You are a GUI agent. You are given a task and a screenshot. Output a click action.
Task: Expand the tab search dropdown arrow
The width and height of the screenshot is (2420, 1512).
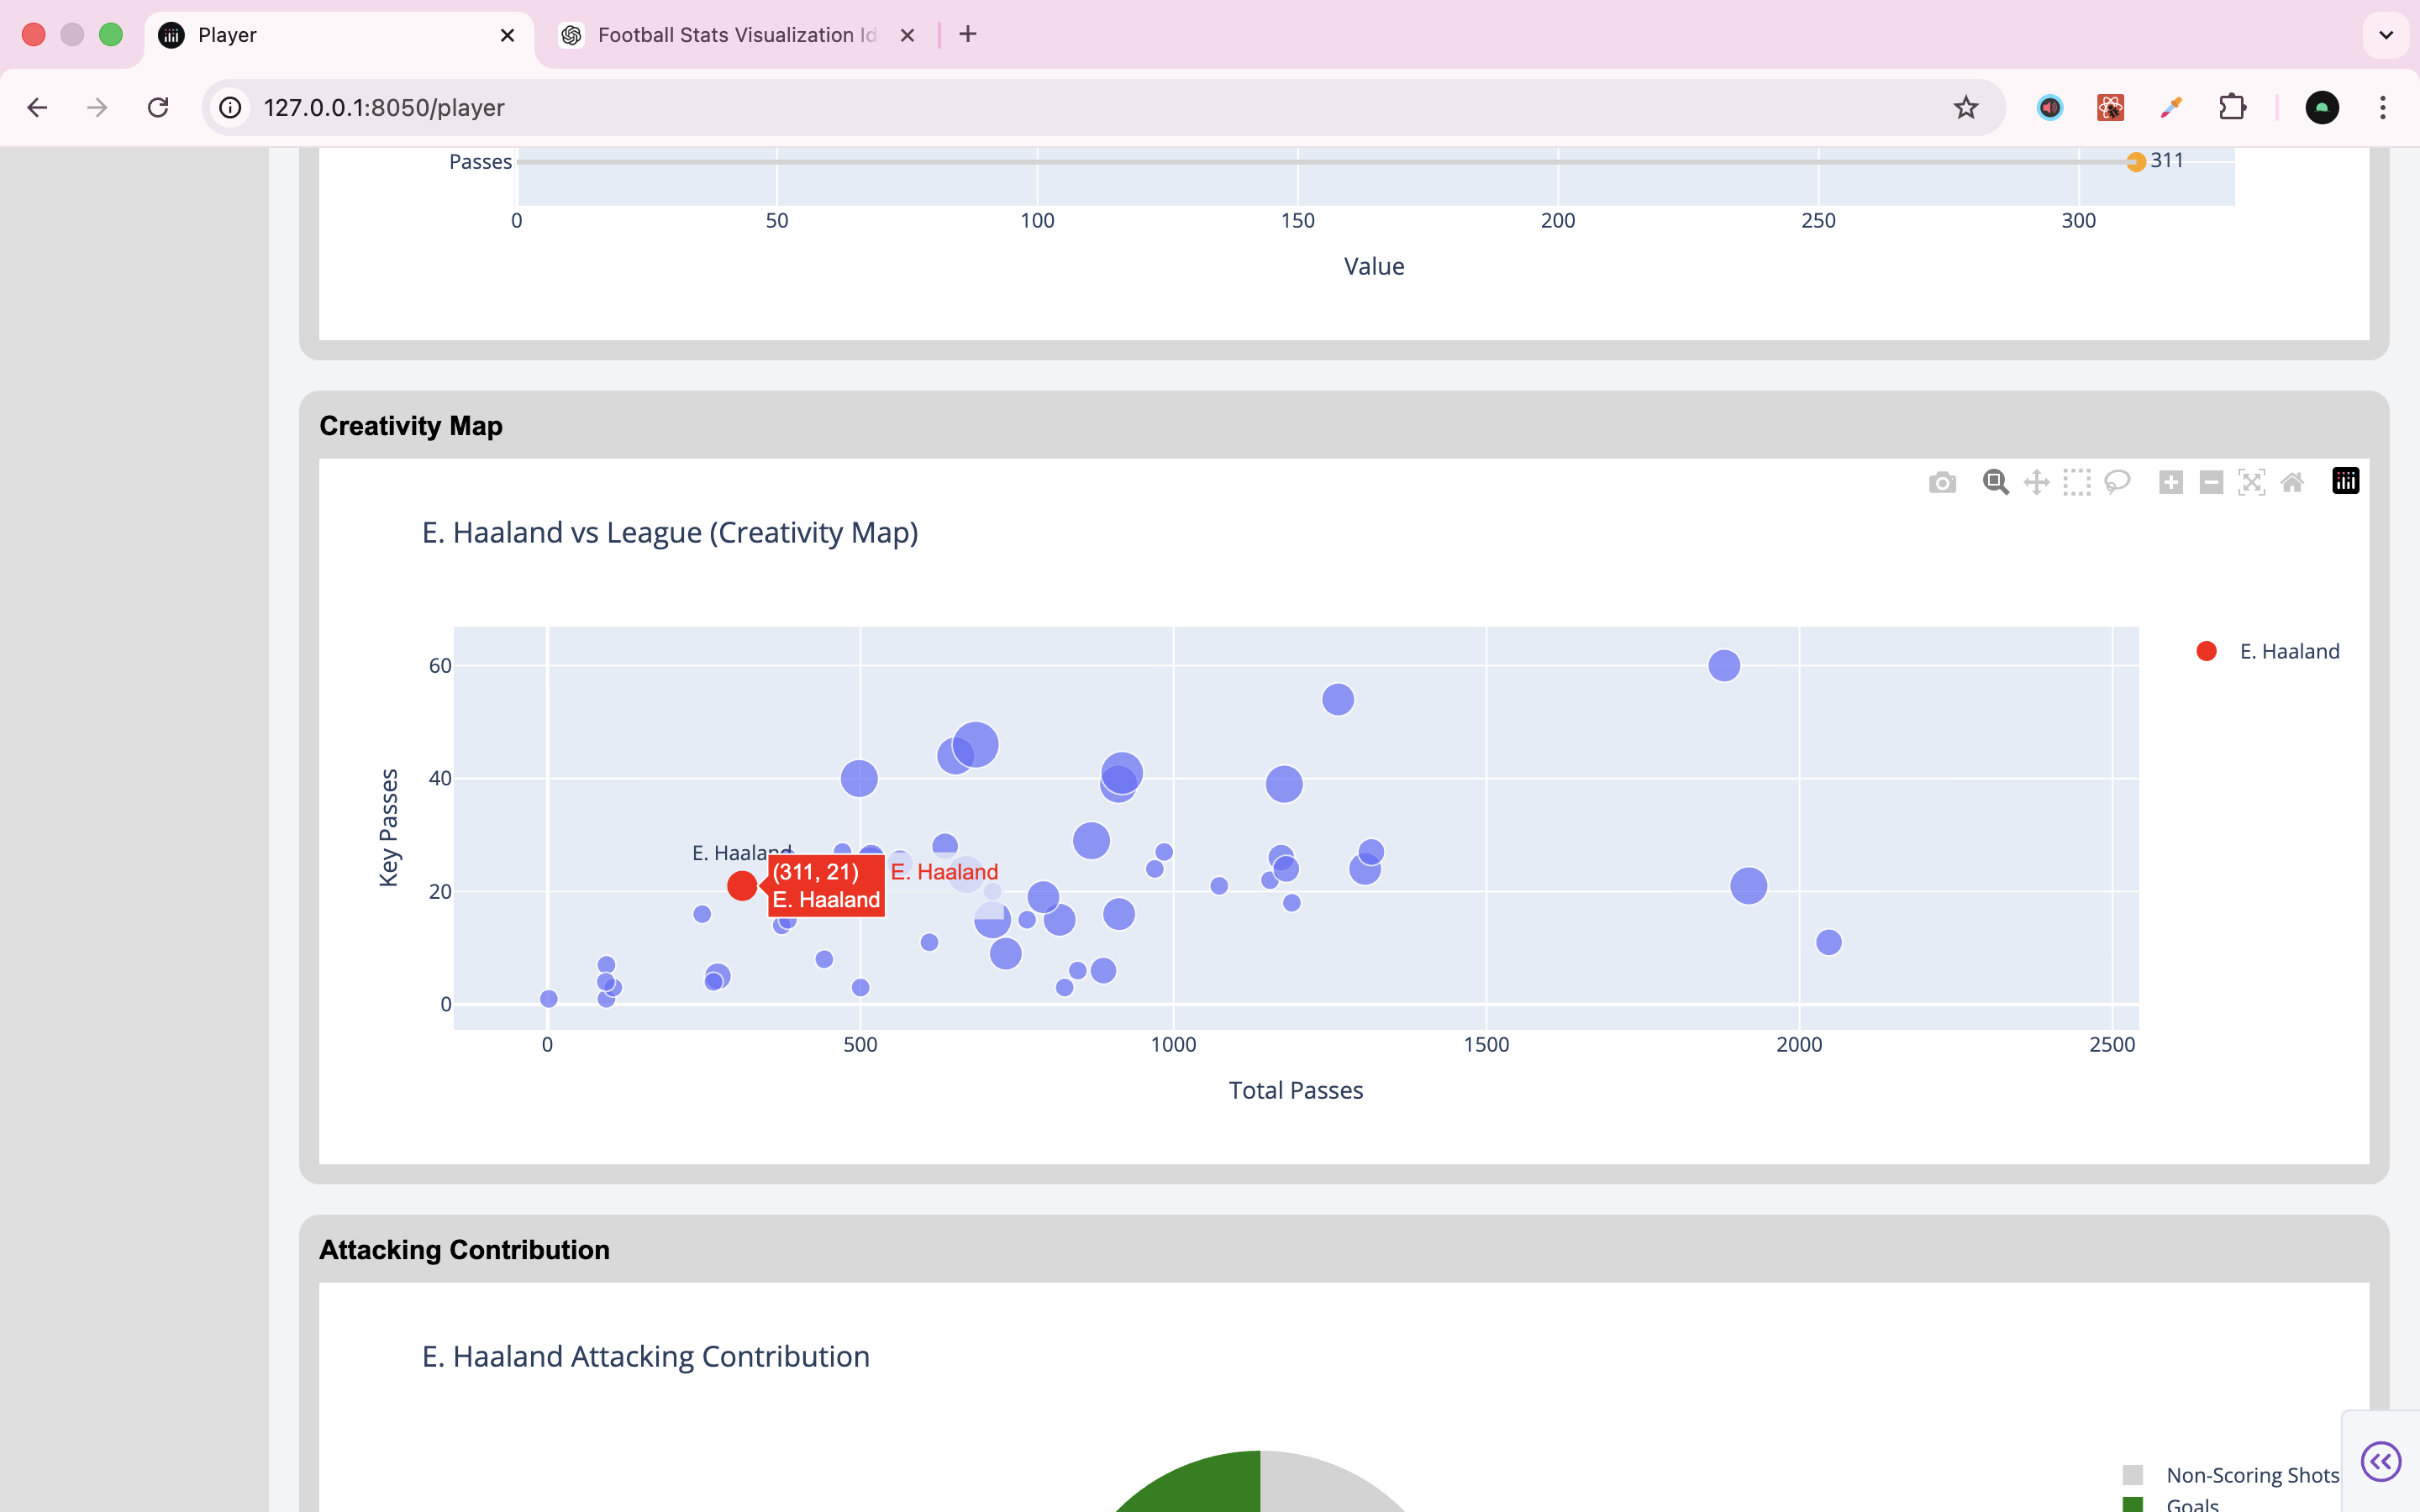2386,35
